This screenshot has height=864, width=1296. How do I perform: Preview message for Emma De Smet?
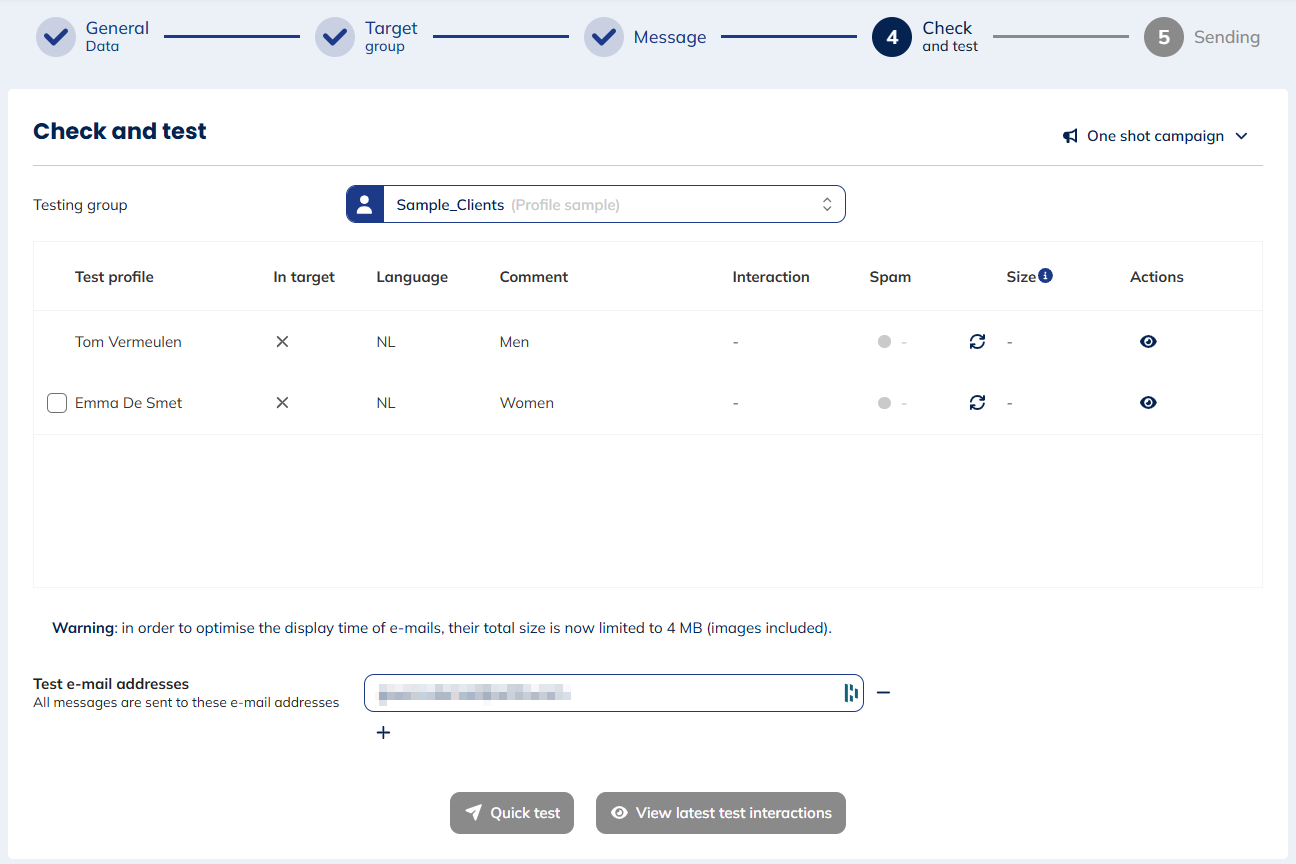coord(1148,403)
